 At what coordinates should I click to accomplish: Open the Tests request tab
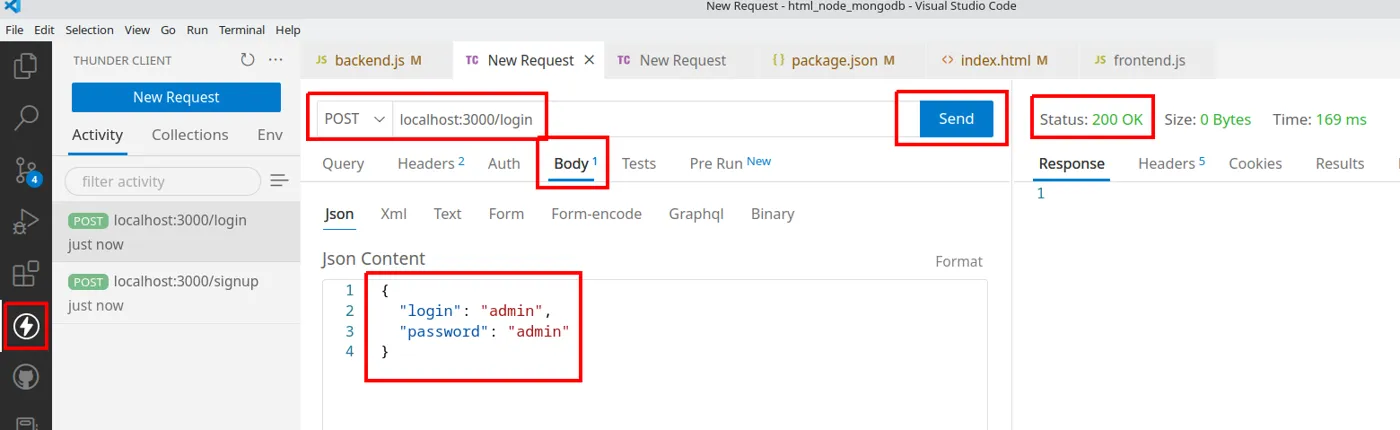639,163
